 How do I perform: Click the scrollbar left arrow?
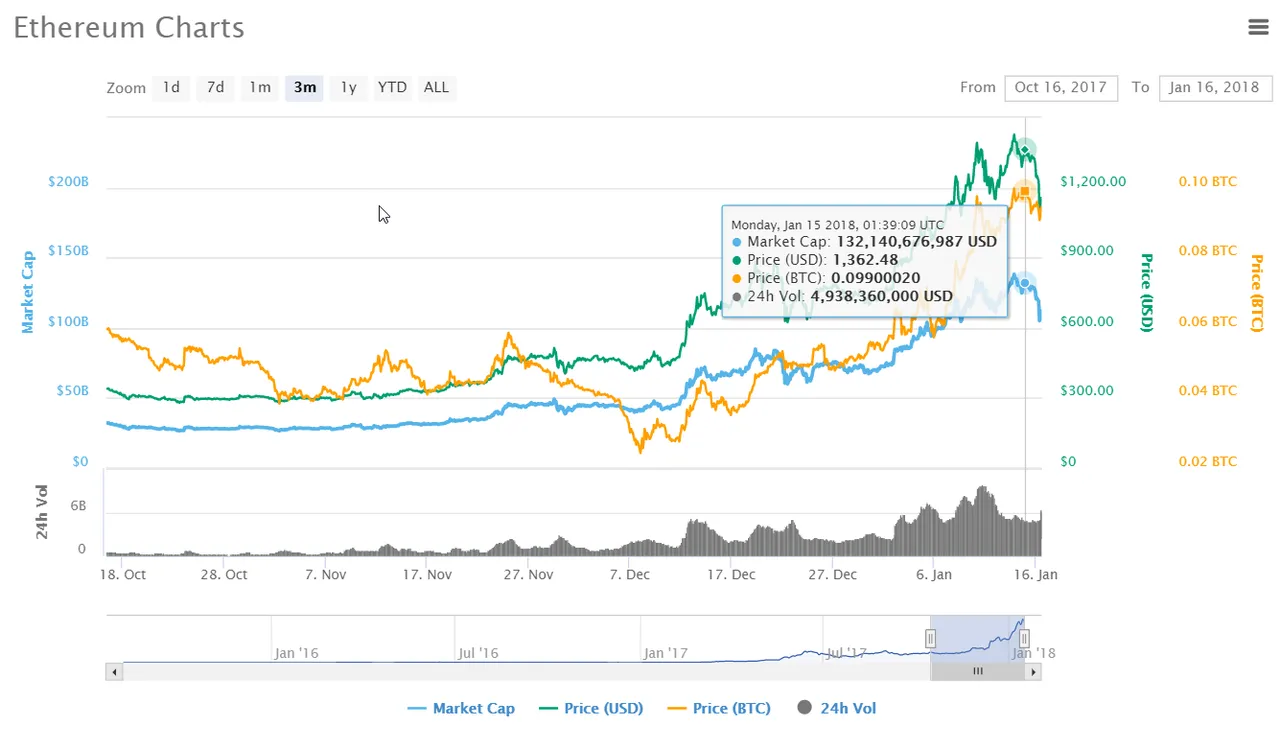pyautogui.click(x=114, y=672)
